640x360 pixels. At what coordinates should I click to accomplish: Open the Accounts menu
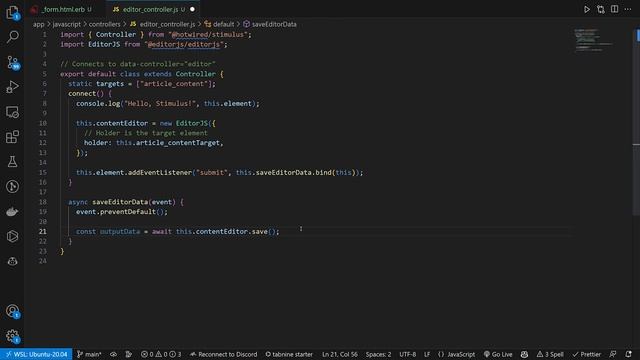(12, 311)
